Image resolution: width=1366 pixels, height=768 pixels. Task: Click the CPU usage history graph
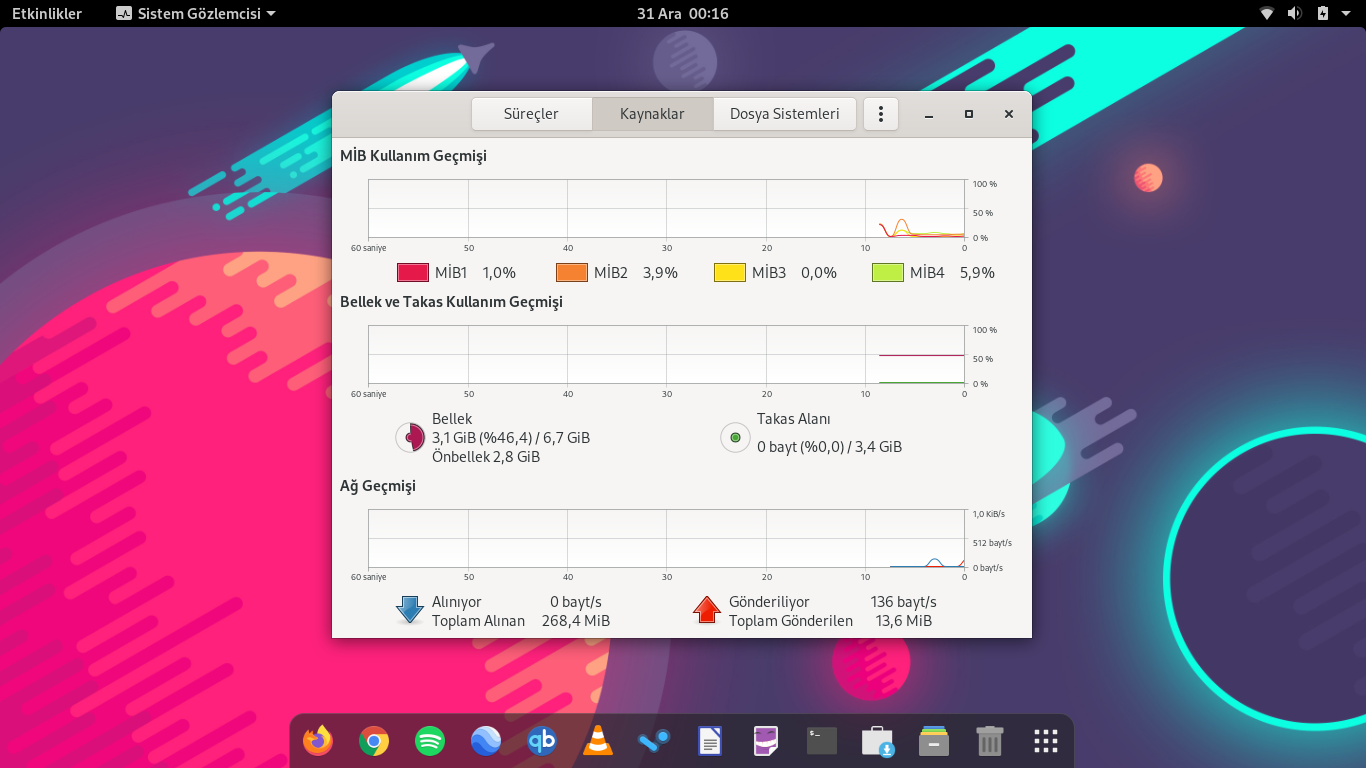point(666,209)
